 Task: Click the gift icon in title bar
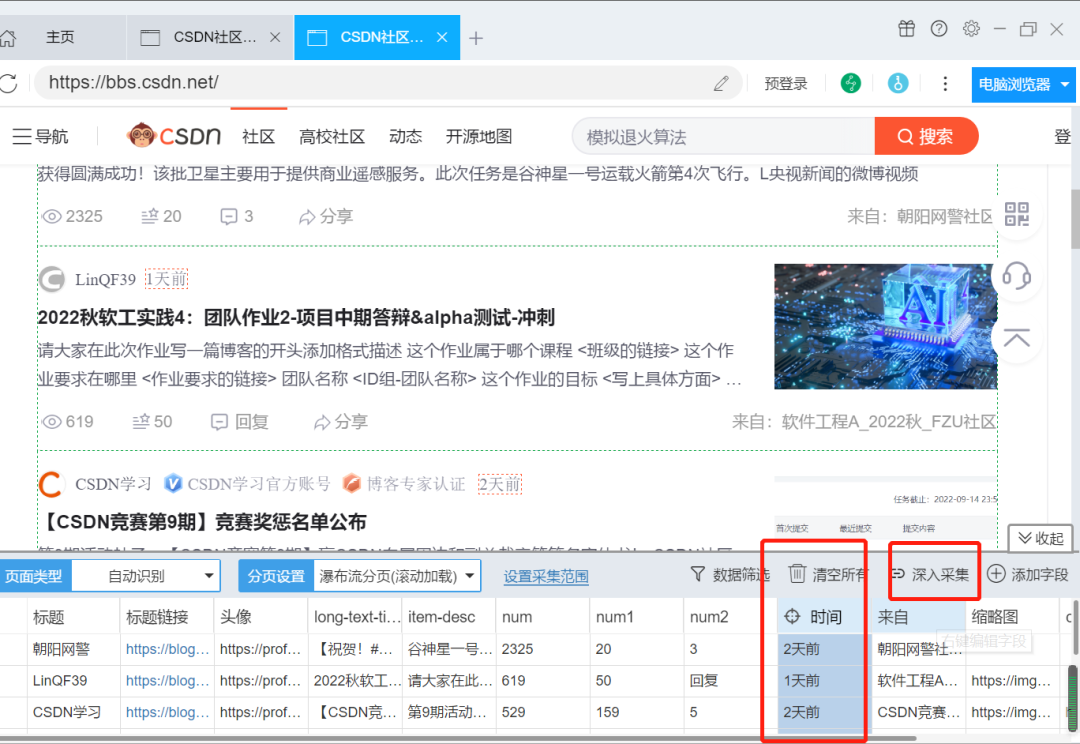[x=906, y=29]
